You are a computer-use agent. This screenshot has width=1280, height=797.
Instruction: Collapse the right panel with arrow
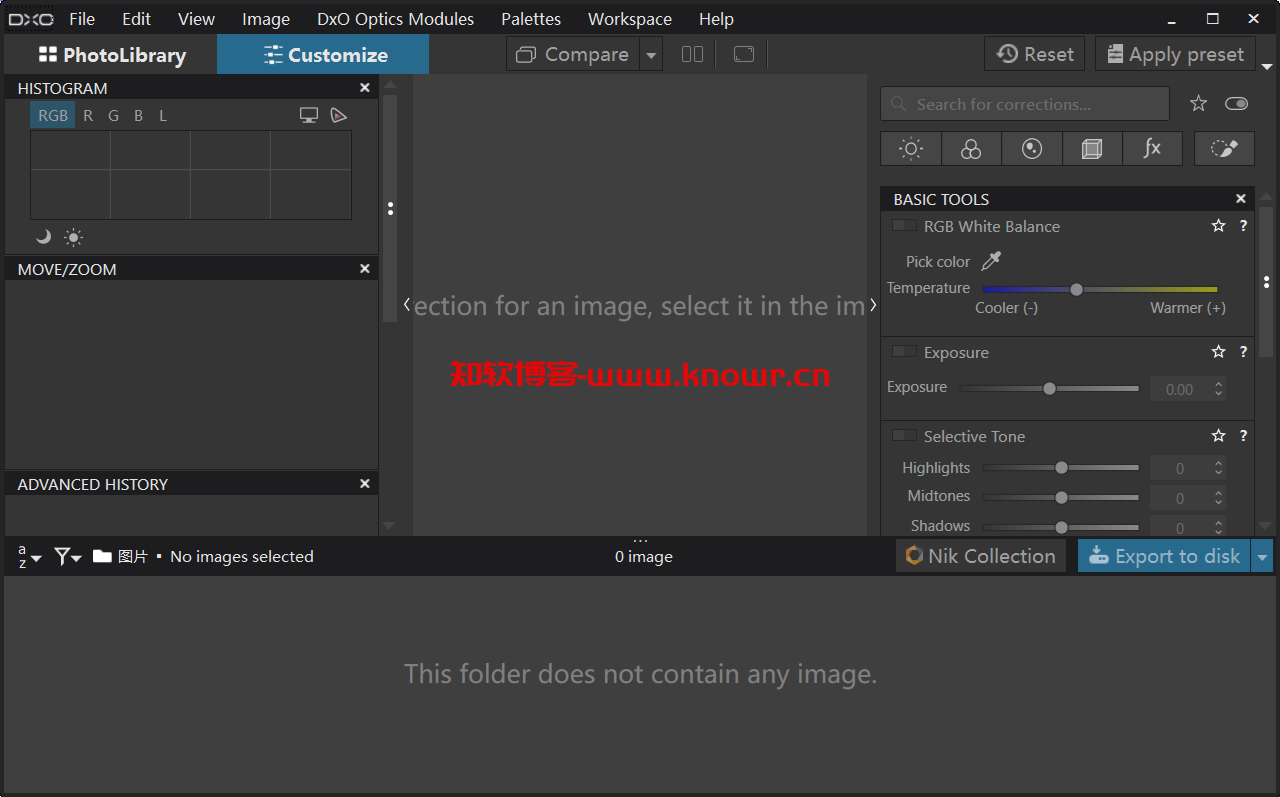[x=873, y=304]
